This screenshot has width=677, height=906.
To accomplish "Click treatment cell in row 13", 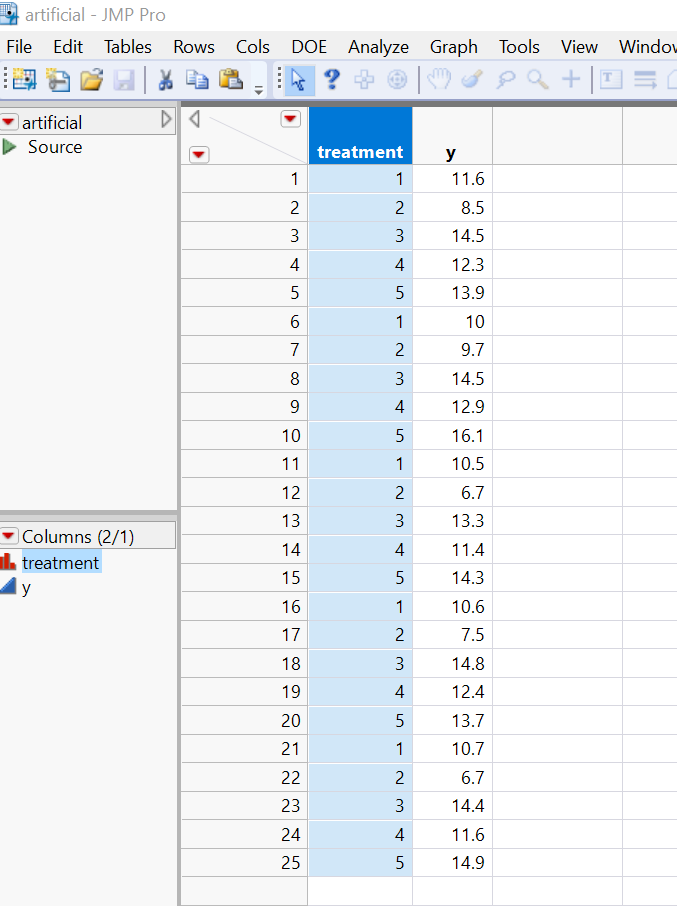I will [360, 521].
